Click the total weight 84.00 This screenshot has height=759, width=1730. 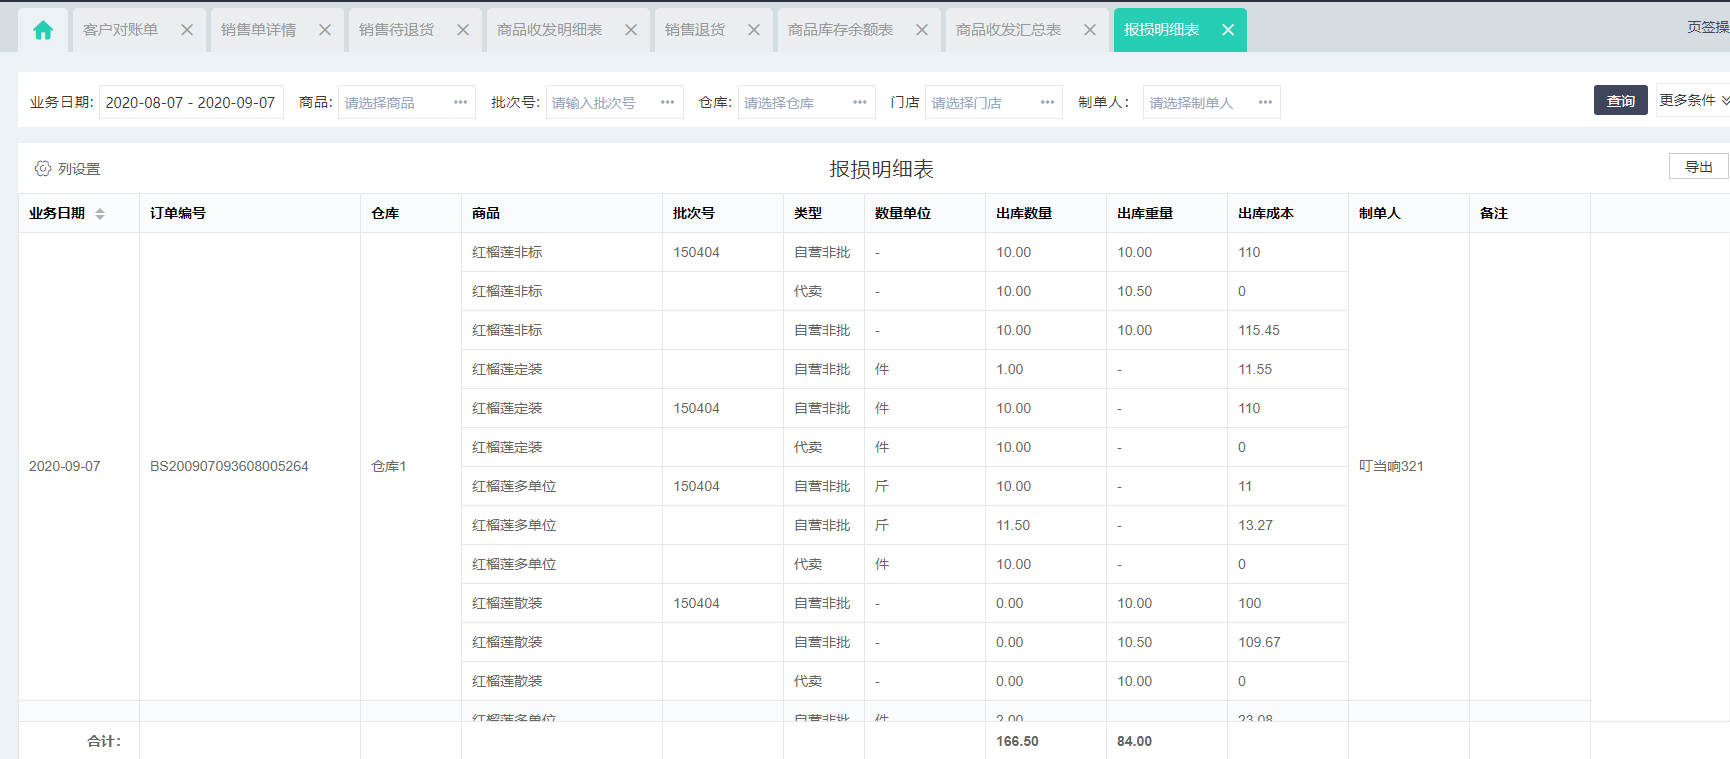click(1134, 742)
